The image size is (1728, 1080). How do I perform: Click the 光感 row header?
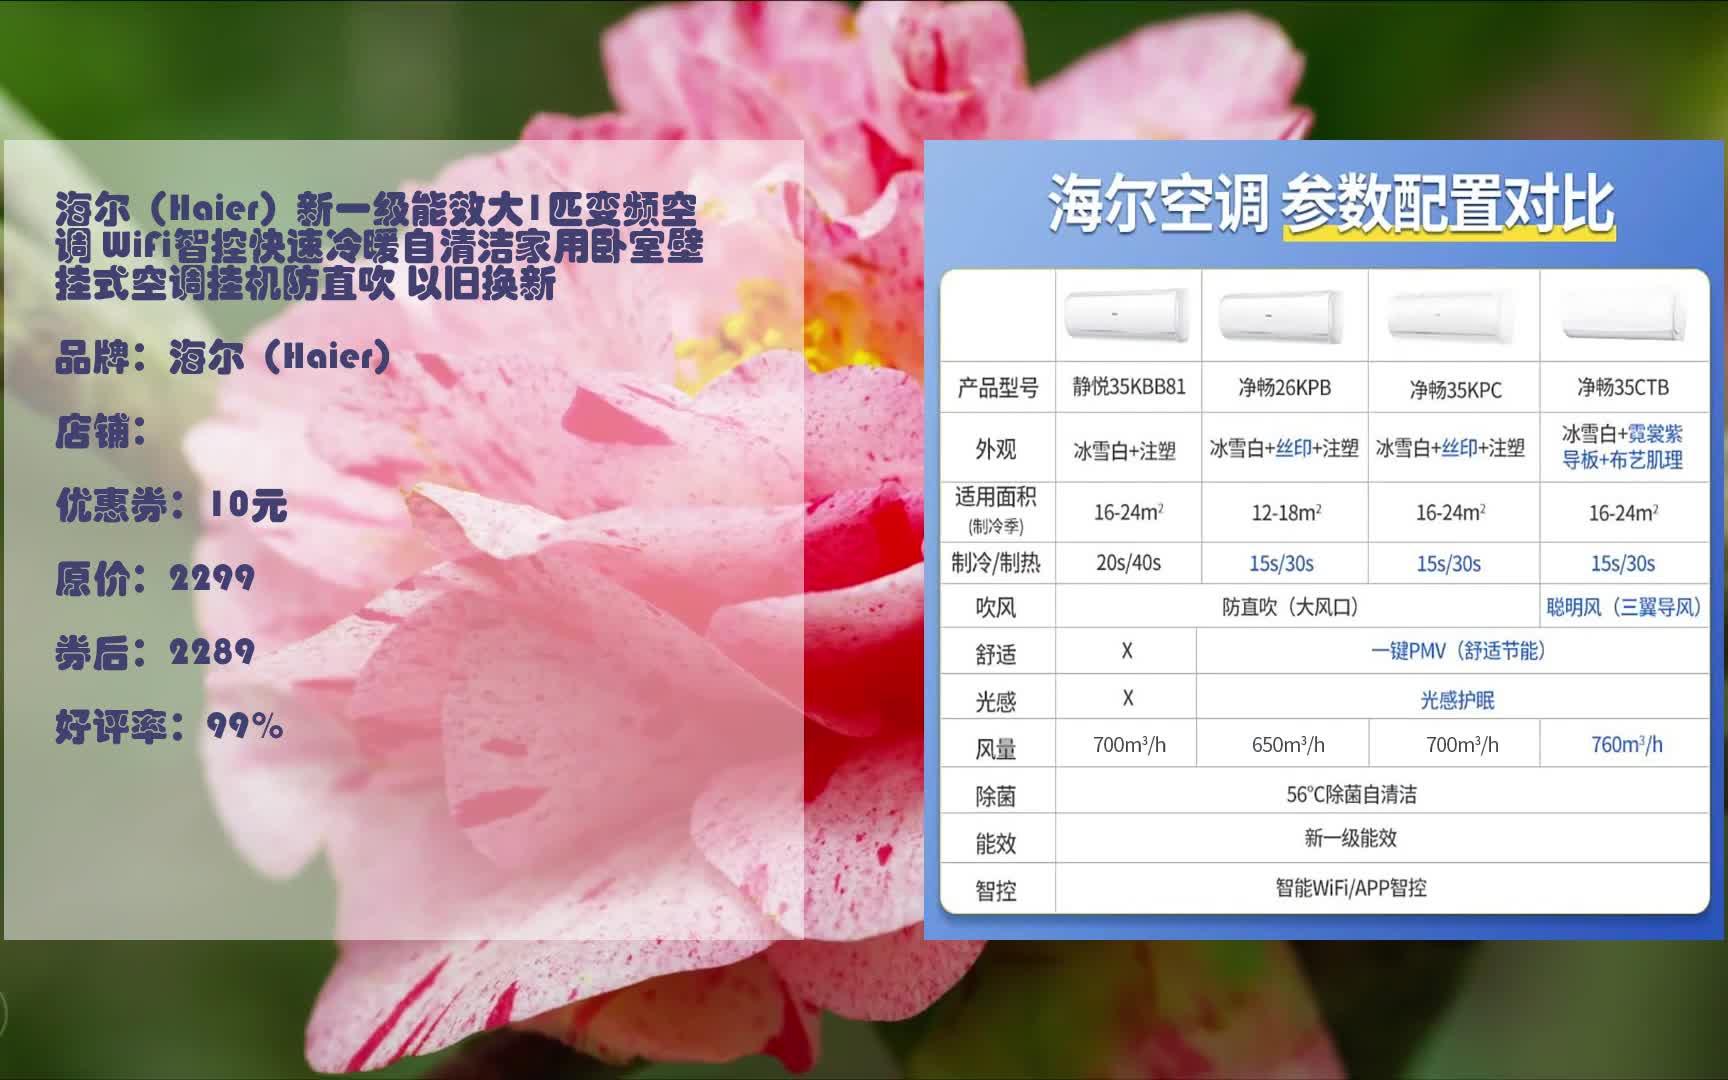(996, 702)
